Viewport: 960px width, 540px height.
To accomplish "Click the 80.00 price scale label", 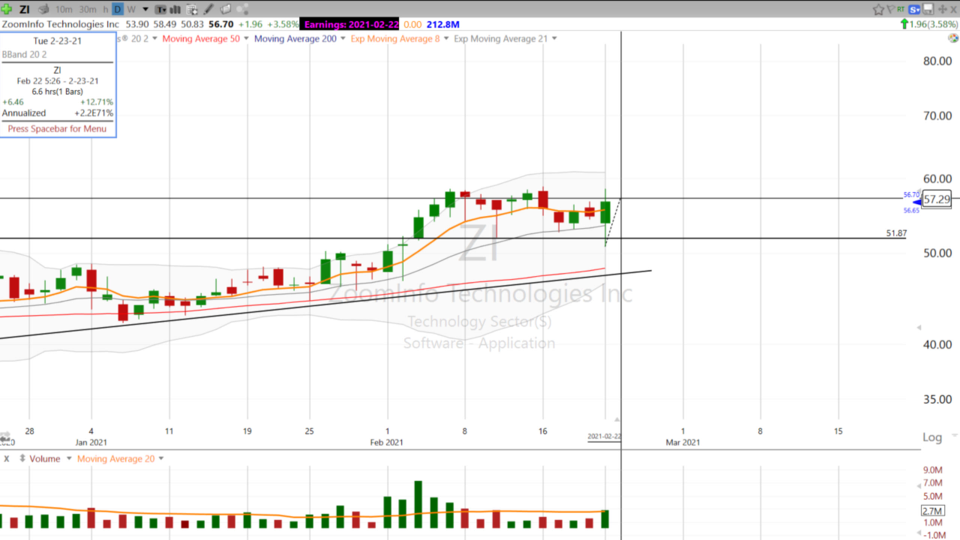I will click(937, 61).
